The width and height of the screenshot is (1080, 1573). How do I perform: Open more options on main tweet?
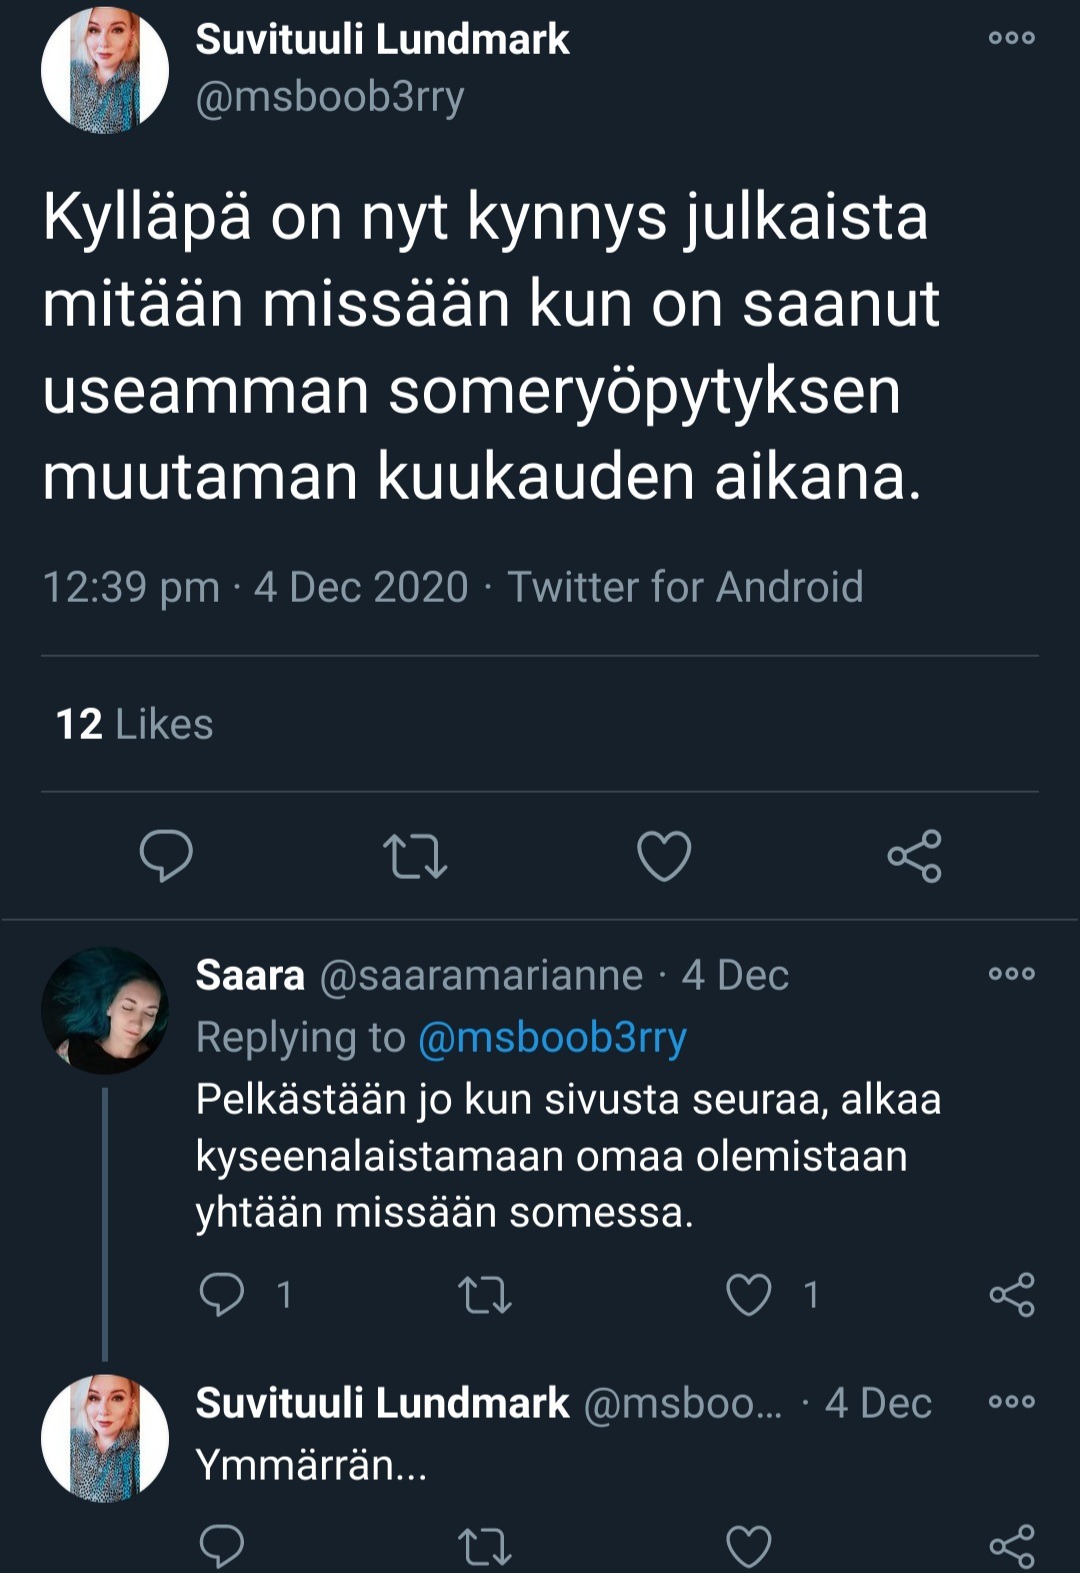point(1011,38)
